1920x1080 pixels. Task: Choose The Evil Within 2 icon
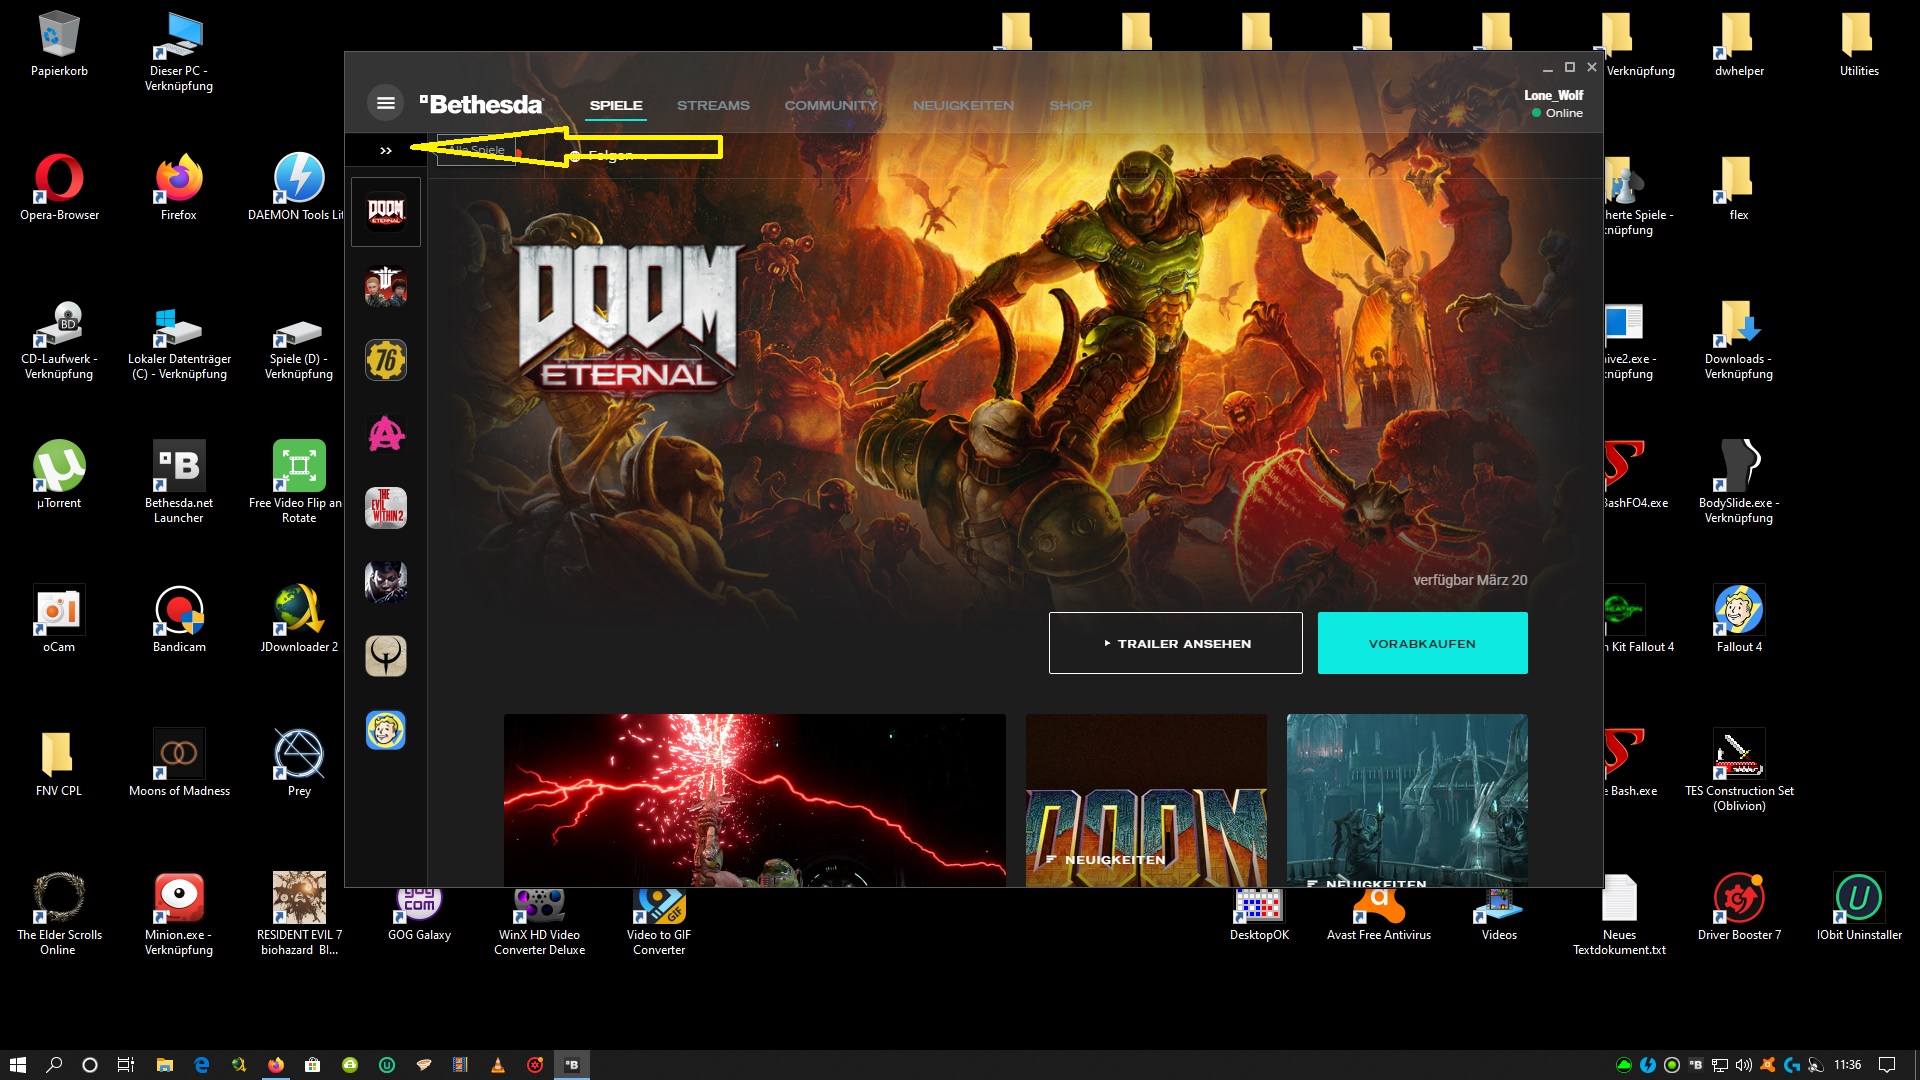click(386, 508)
